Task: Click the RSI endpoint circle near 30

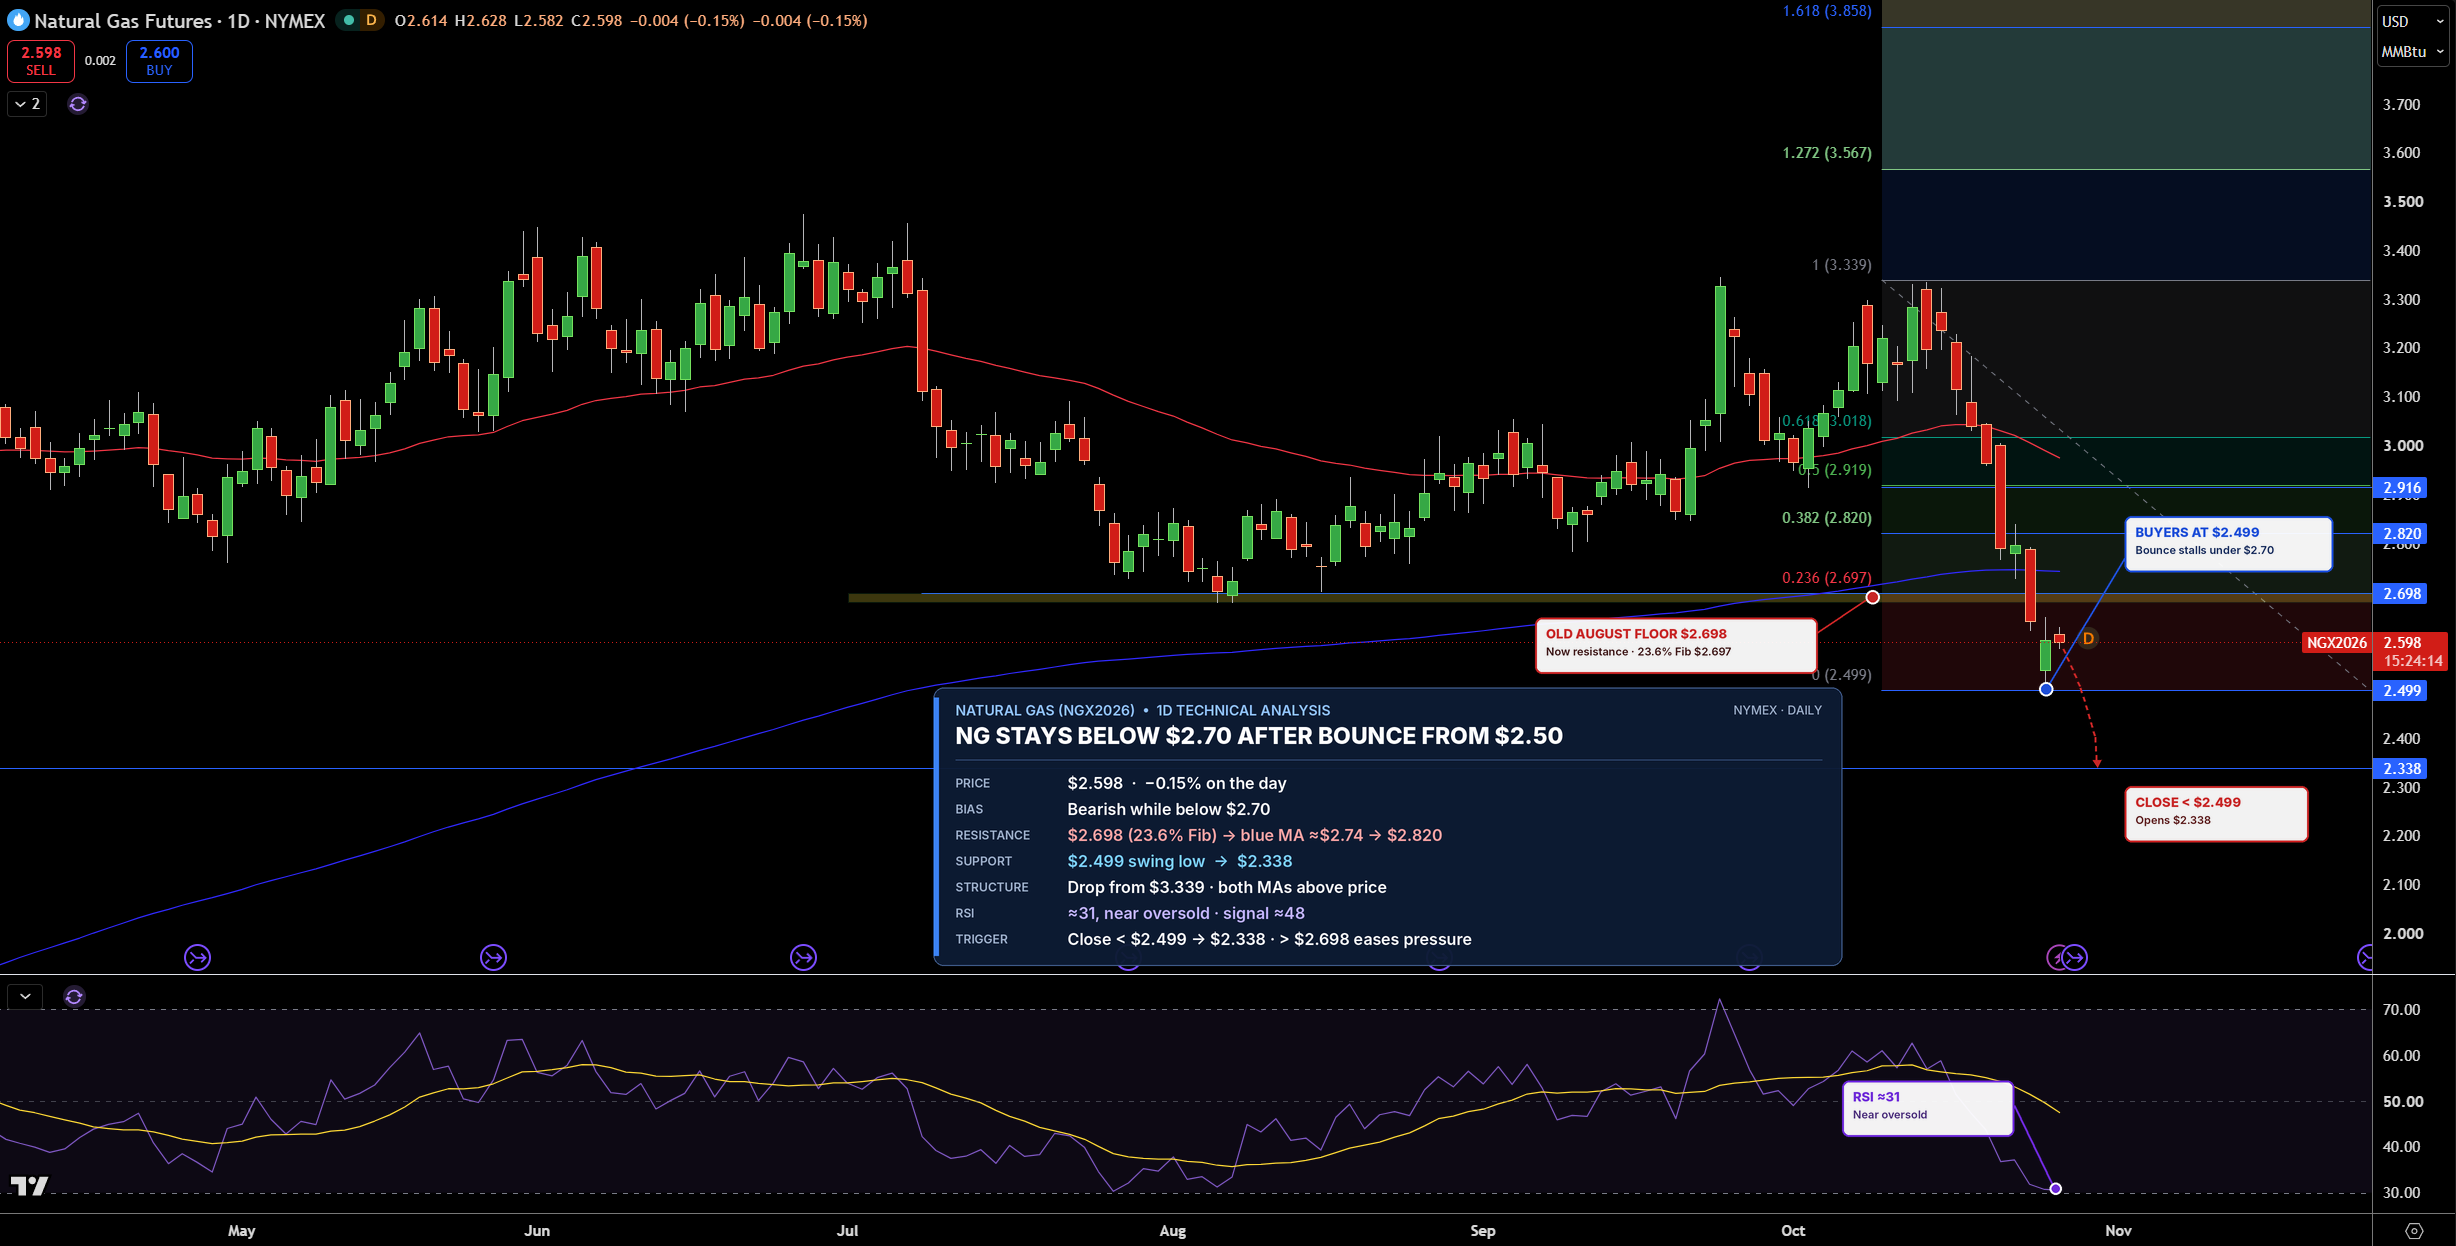Action: [2055, 1188]
